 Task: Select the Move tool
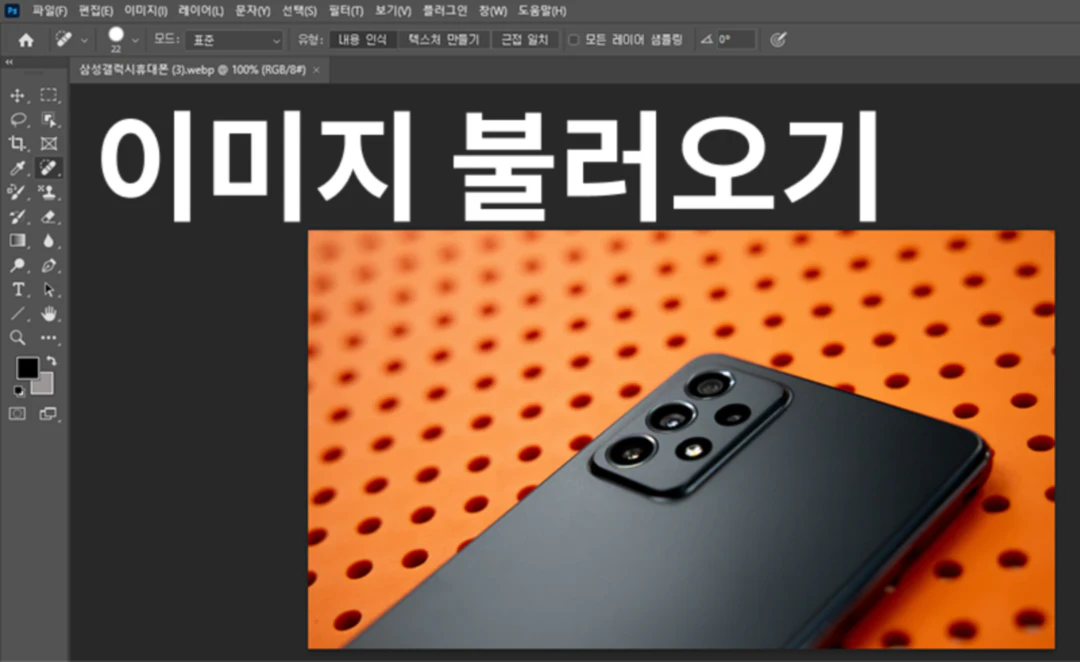coord(17,95)
